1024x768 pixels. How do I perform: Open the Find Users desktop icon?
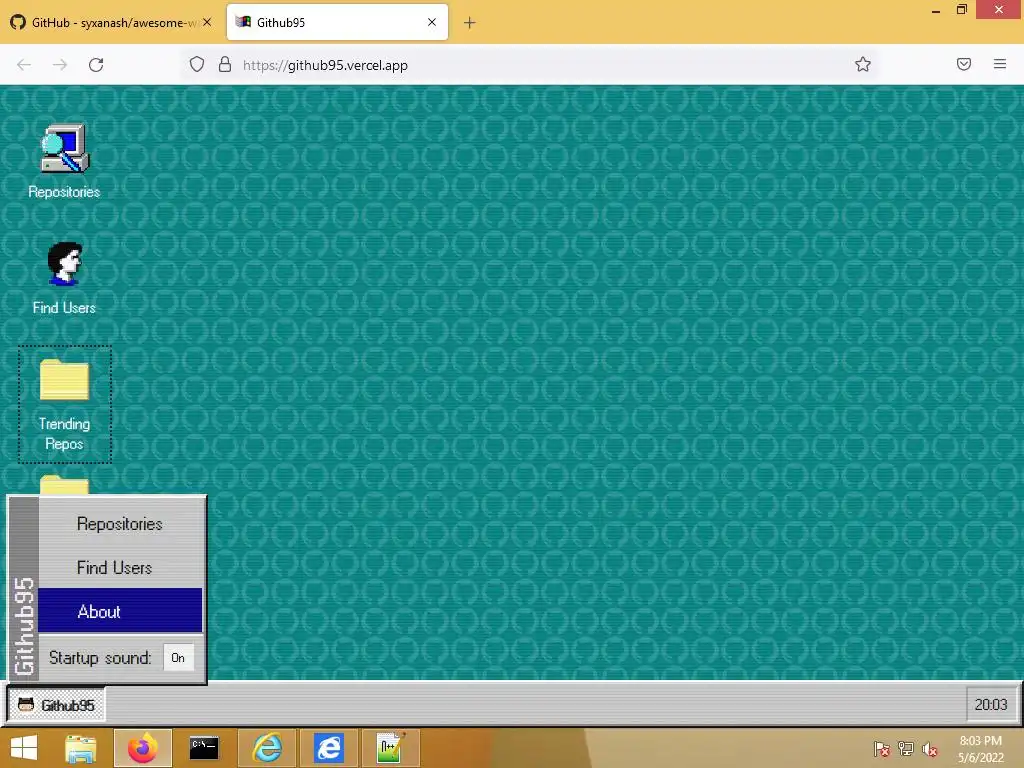64,278
